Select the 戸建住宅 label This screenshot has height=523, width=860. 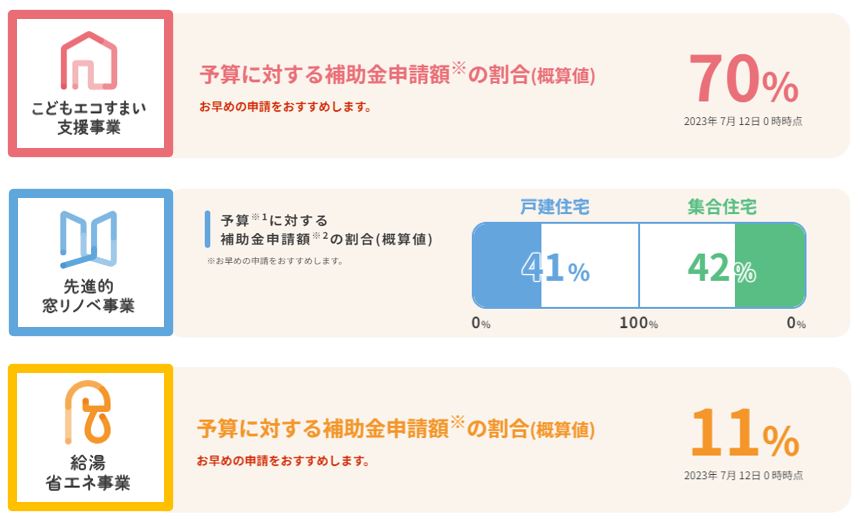(554, 207)
